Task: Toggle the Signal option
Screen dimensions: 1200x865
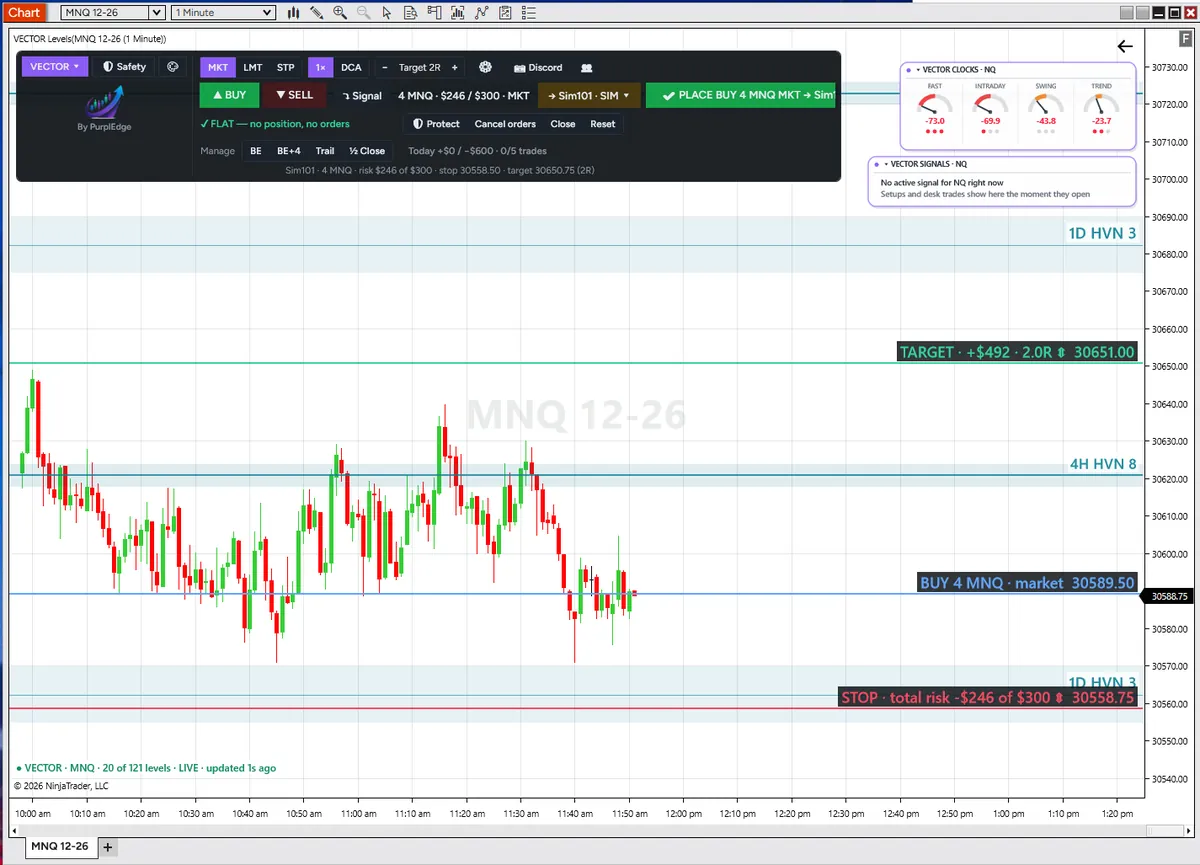Action: [x=361, y=96]
